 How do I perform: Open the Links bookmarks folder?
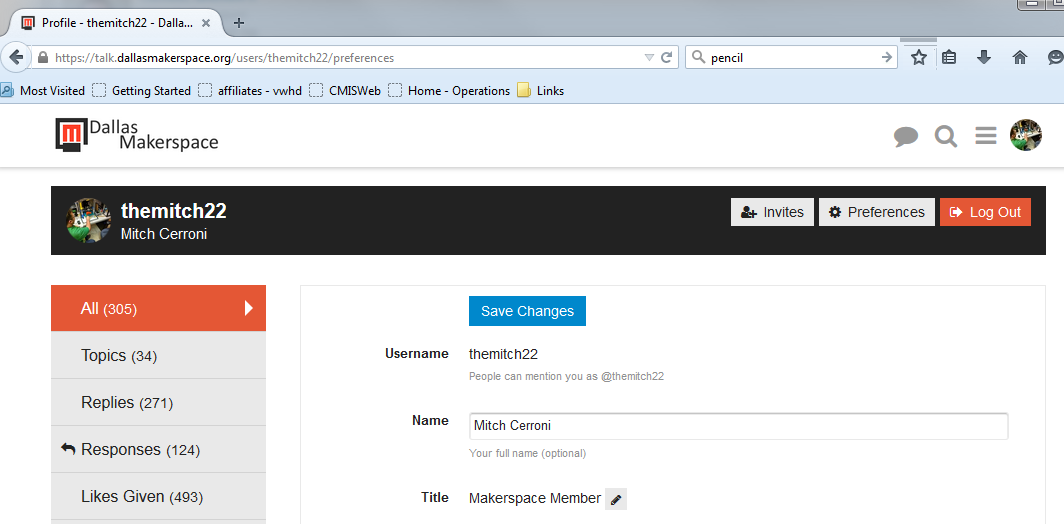click(540, 90)
